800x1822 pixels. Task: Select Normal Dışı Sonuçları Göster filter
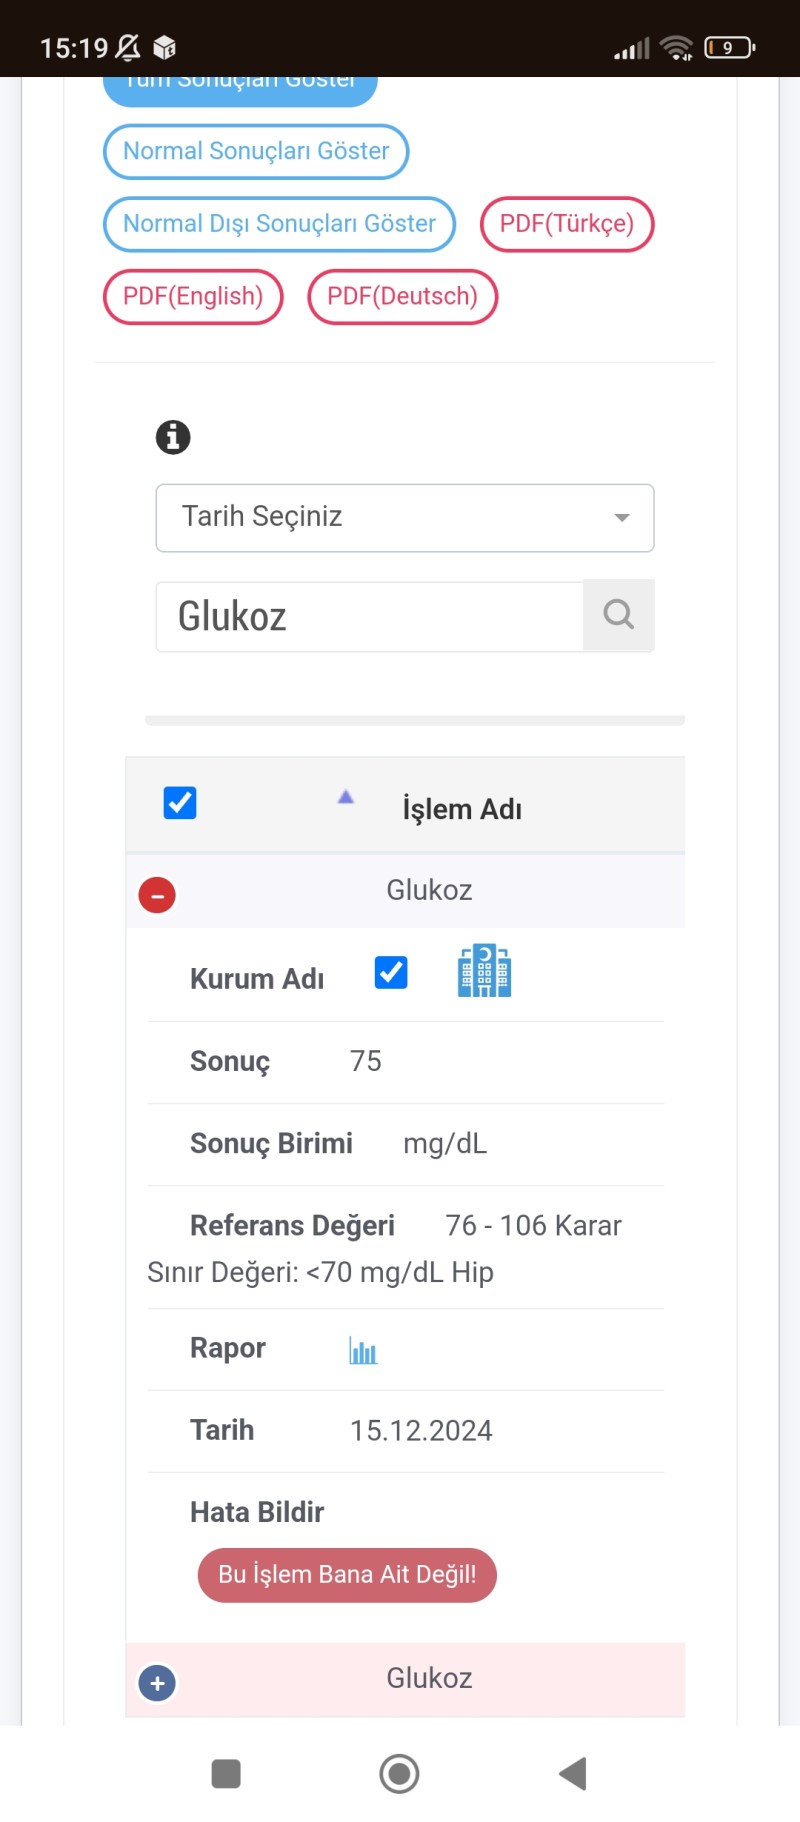click(x=279, y=224)
